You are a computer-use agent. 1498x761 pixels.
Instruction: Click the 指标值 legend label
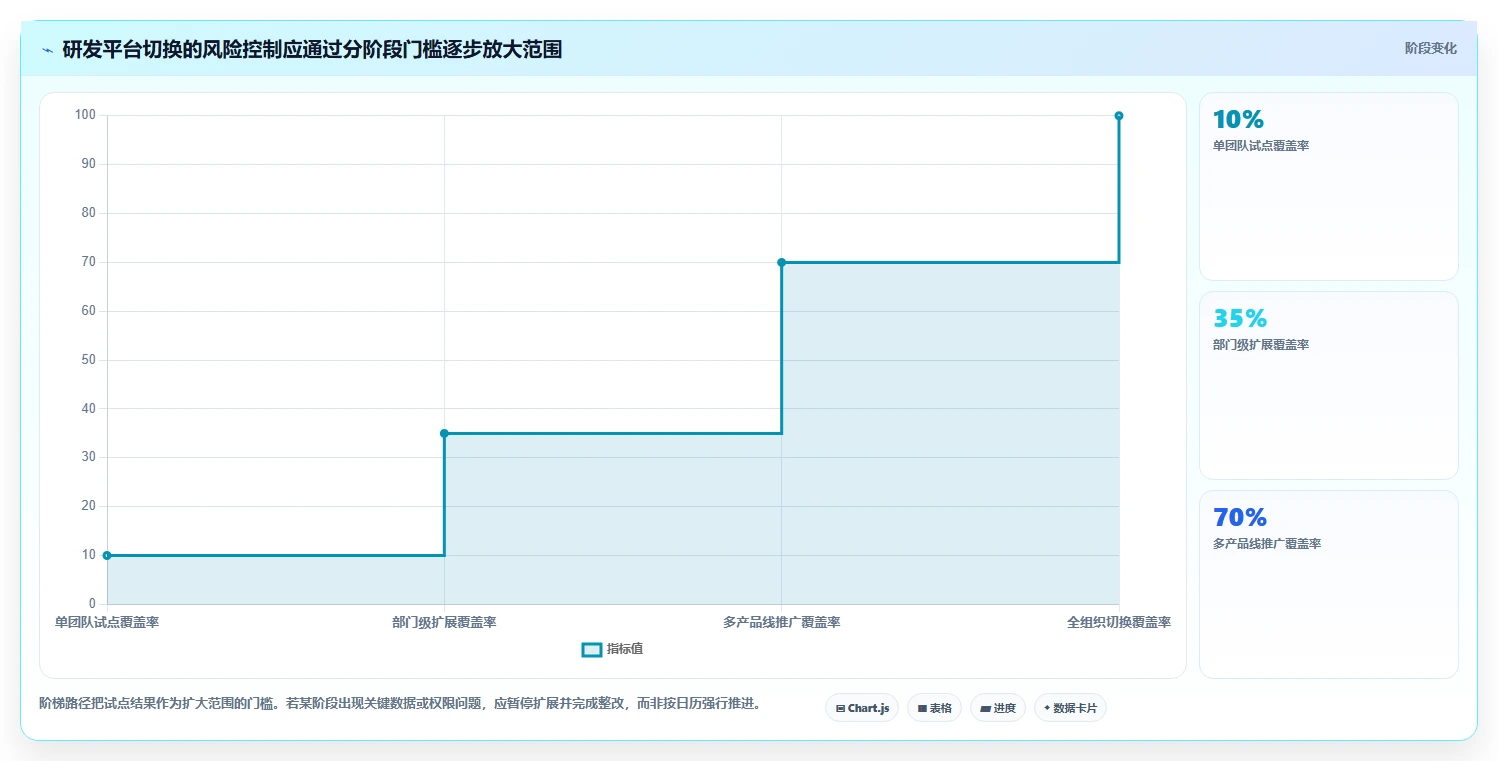(625, 650)
